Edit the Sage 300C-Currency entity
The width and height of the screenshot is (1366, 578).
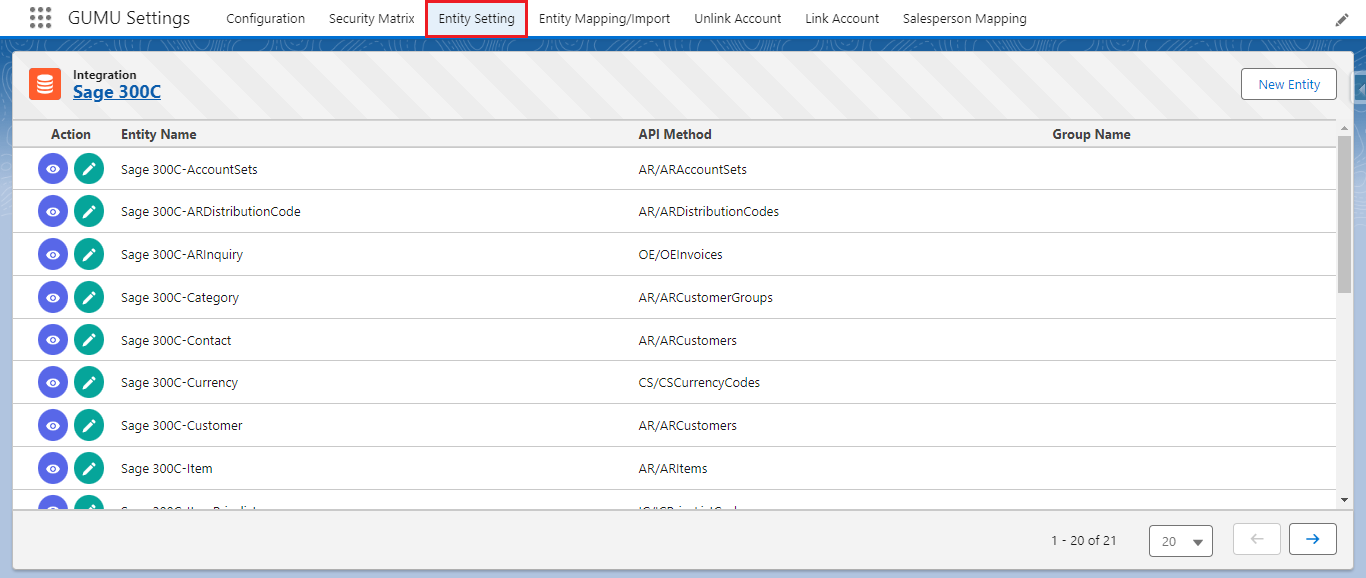(89, 382)
